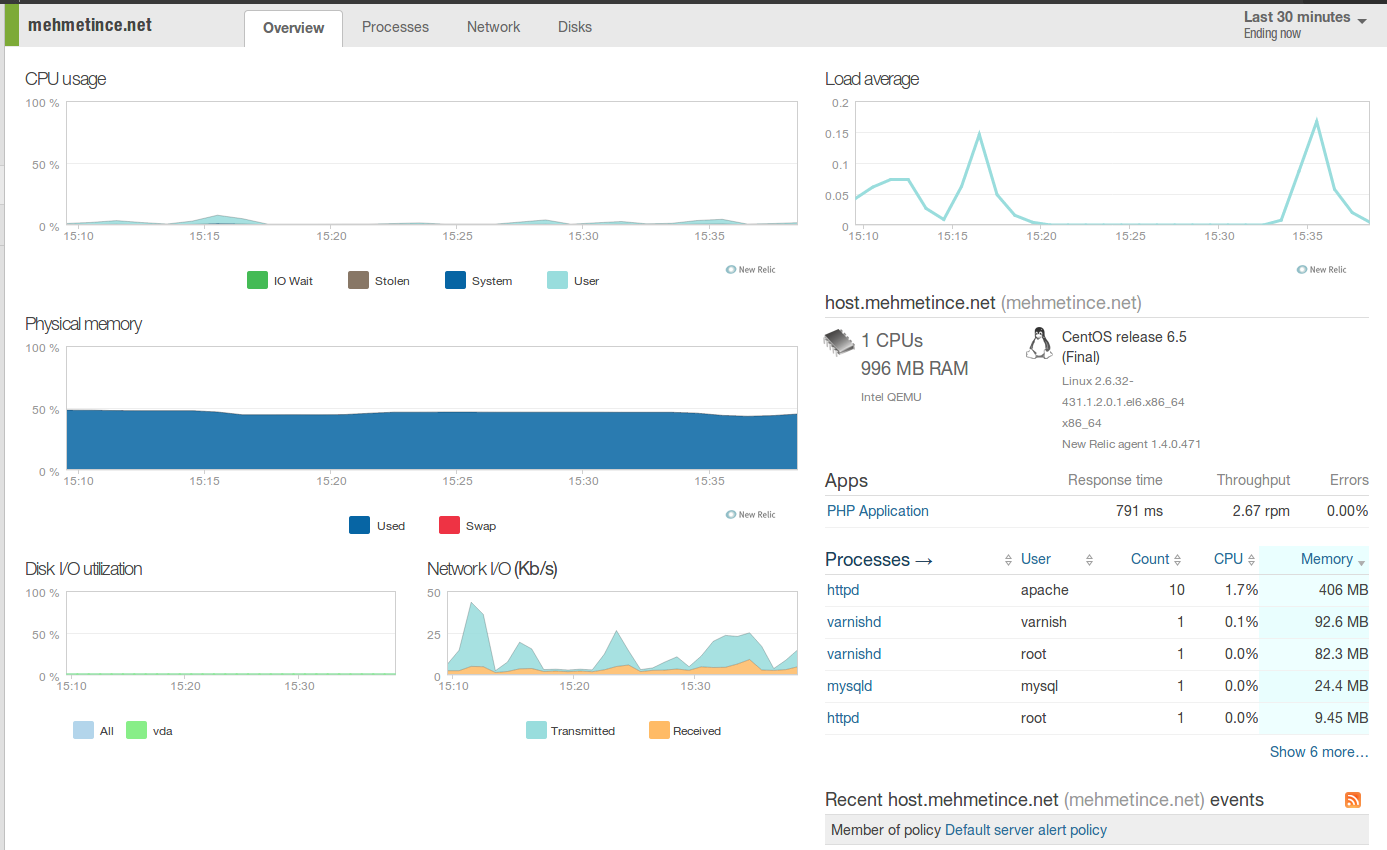Toggle vda green legend swatch
Screen dimensions: 1387x850
point(137,731)
